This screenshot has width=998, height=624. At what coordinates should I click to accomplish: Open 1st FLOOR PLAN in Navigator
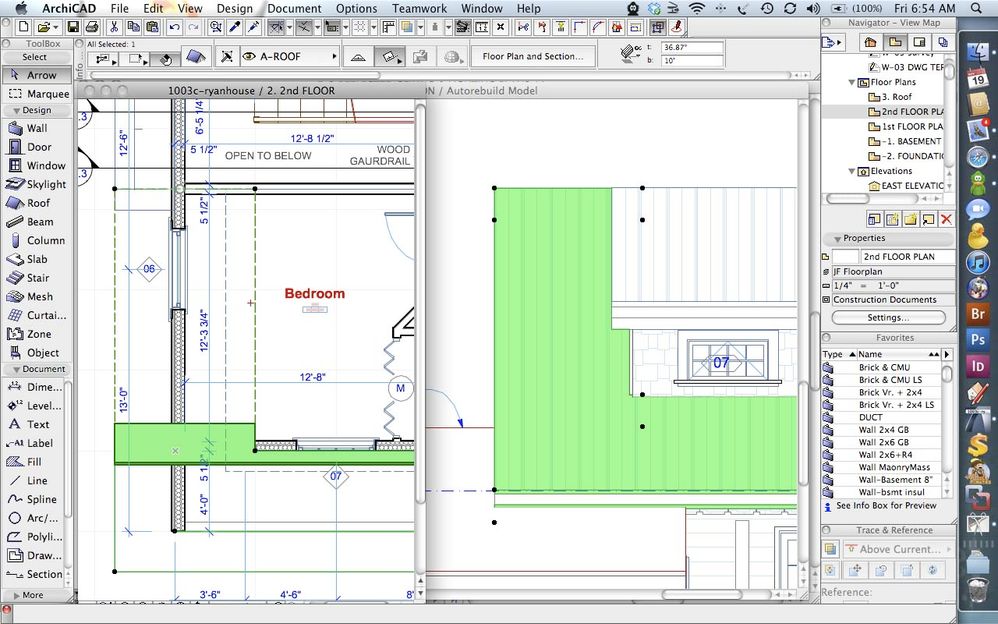910,127
